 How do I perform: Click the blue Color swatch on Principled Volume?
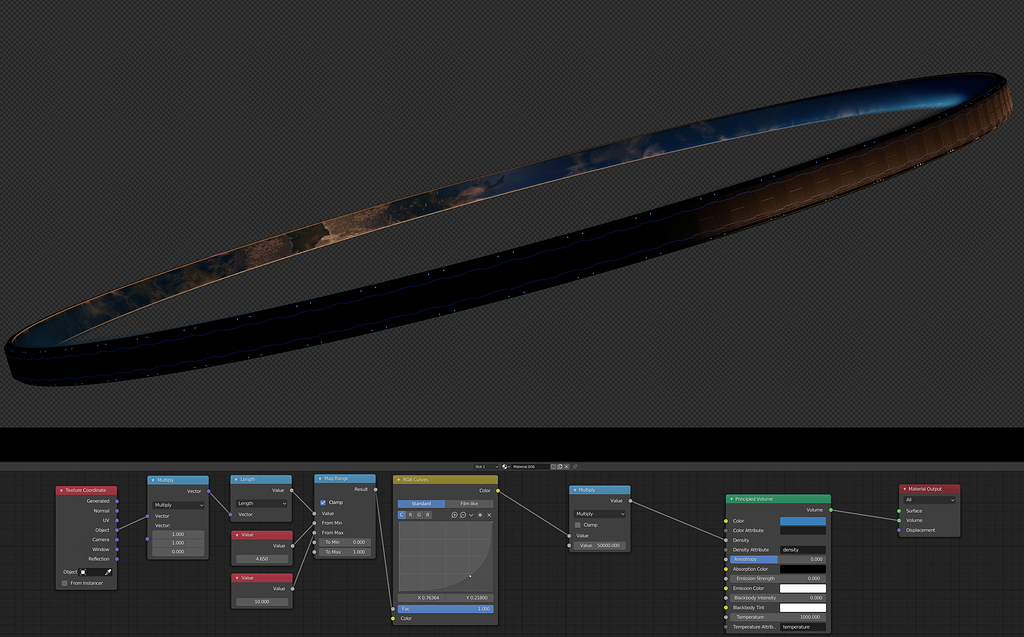coord(805,520)
